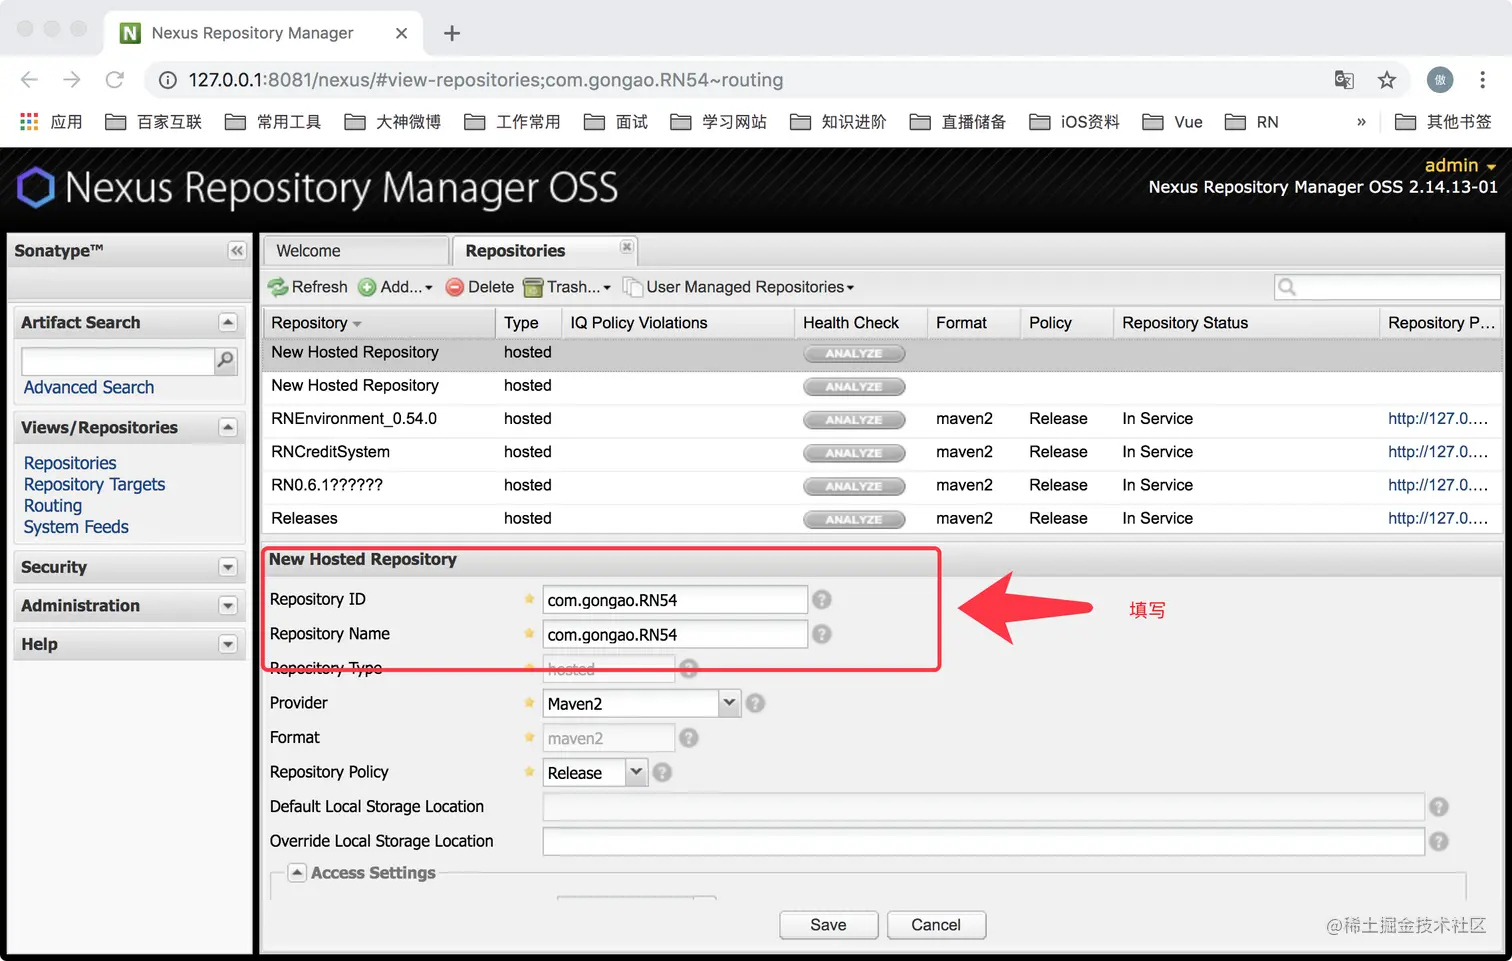The height and width of the screenshot is (961, 1512).
Task: Open a new browser tab
Action: (x=452, y=33)
